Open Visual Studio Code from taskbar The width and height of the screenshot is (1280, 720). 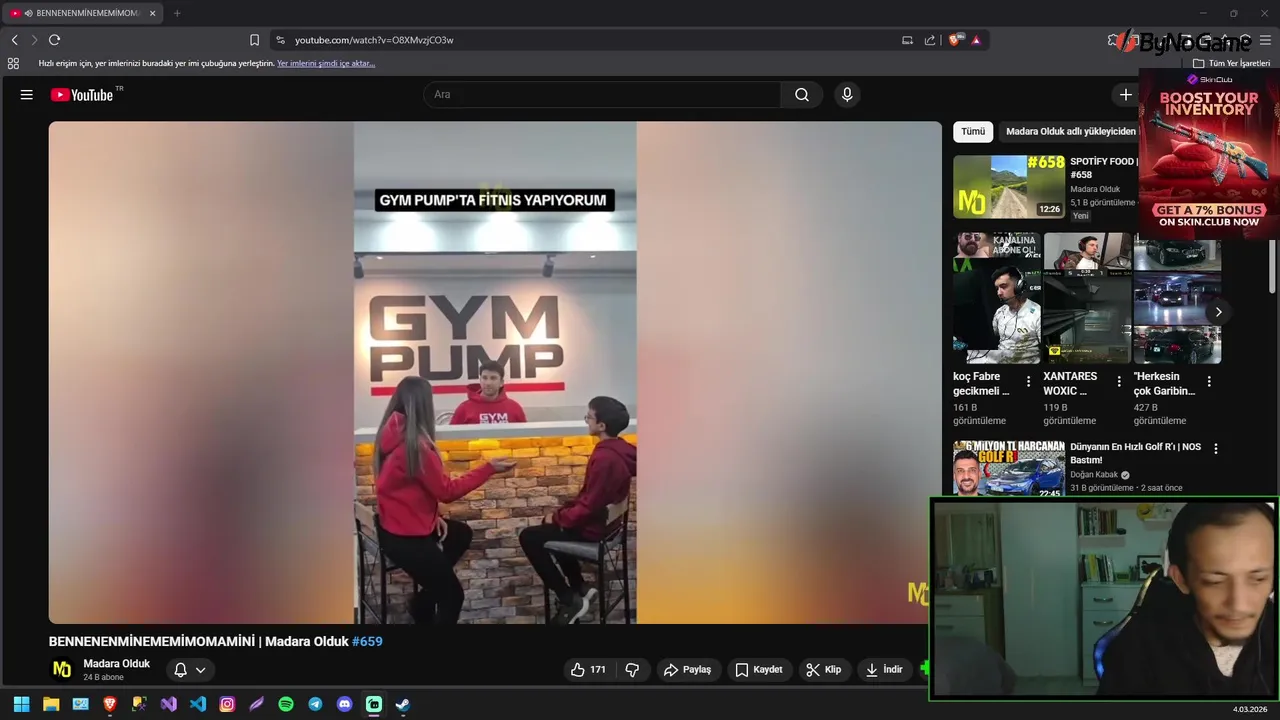[x=198, y=704]
